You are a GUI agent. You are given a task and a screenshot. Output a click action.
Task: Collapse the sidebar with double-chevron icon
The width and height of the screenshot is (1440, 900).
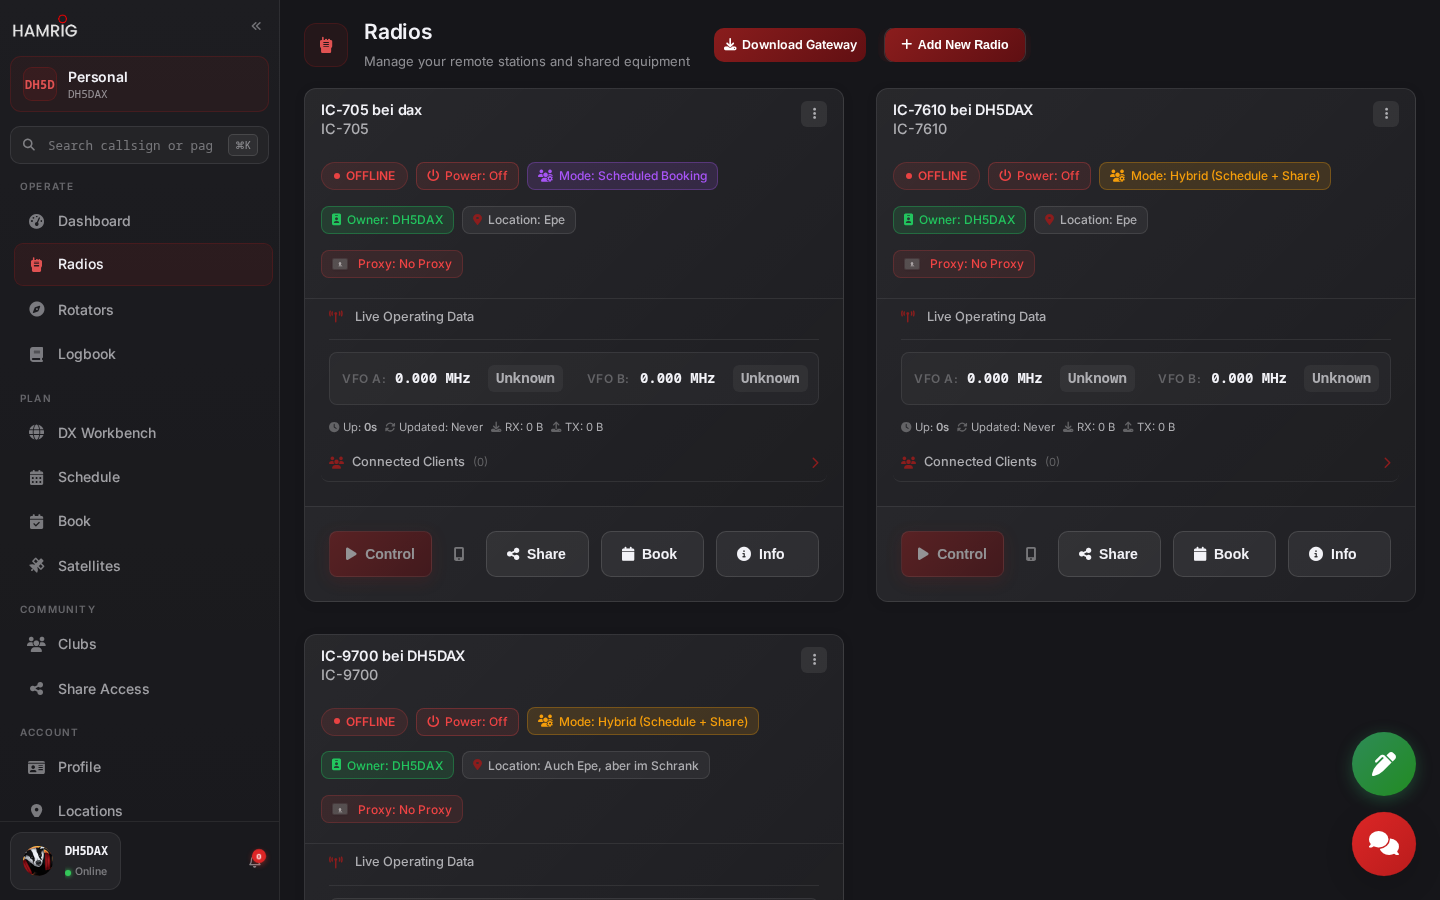tap(256, 26)
